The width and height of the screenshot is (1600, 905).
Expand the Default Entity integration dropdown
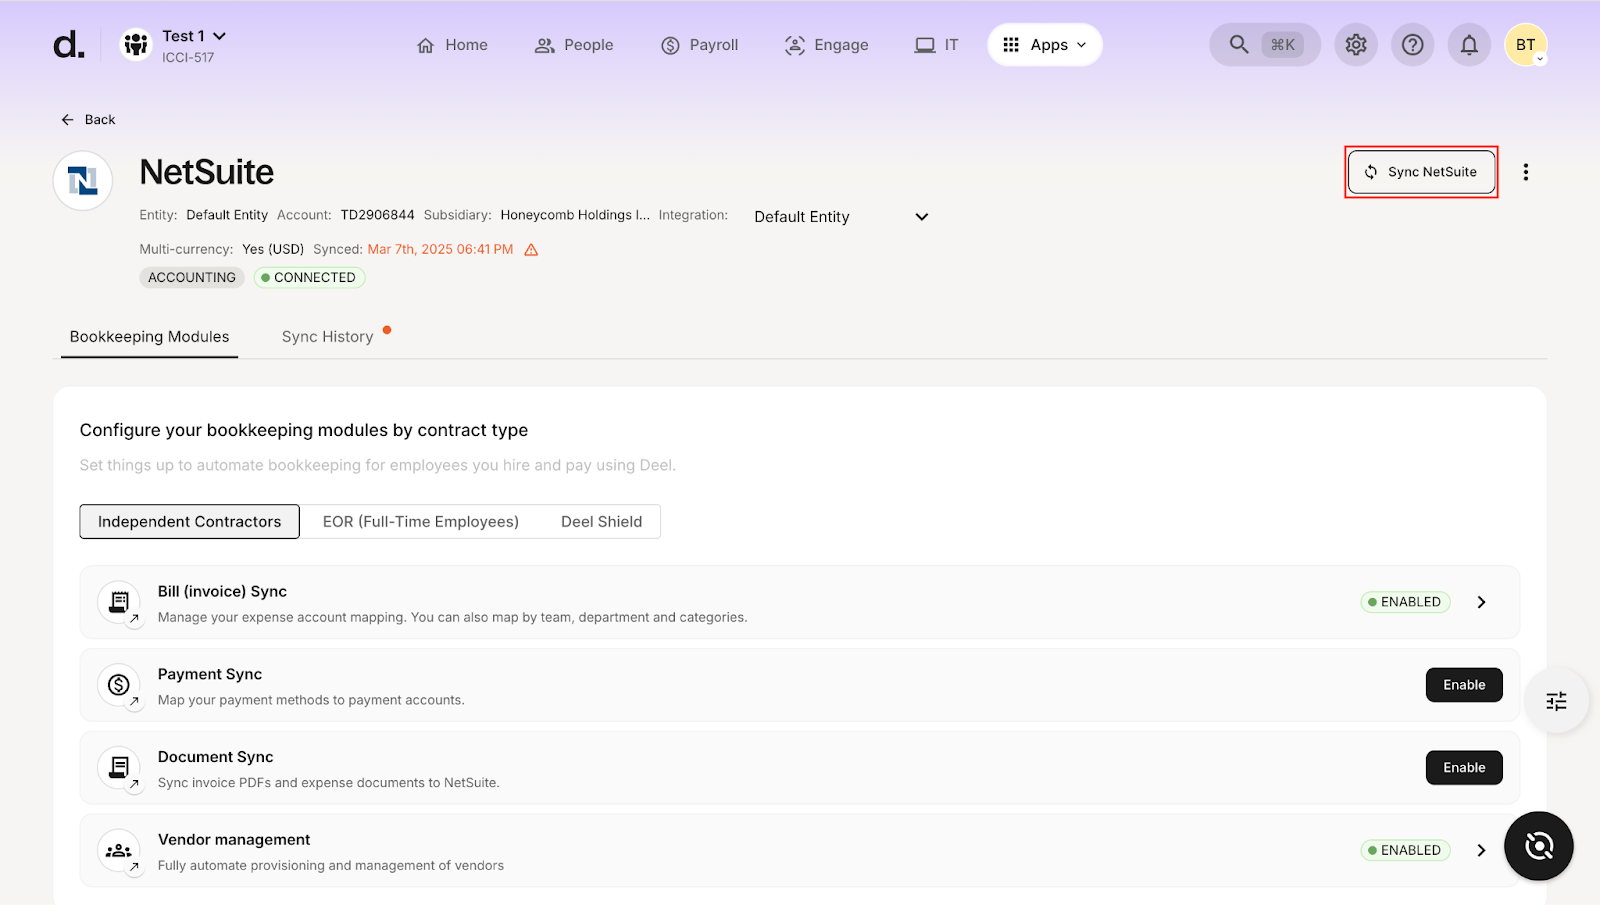(841, 217)
